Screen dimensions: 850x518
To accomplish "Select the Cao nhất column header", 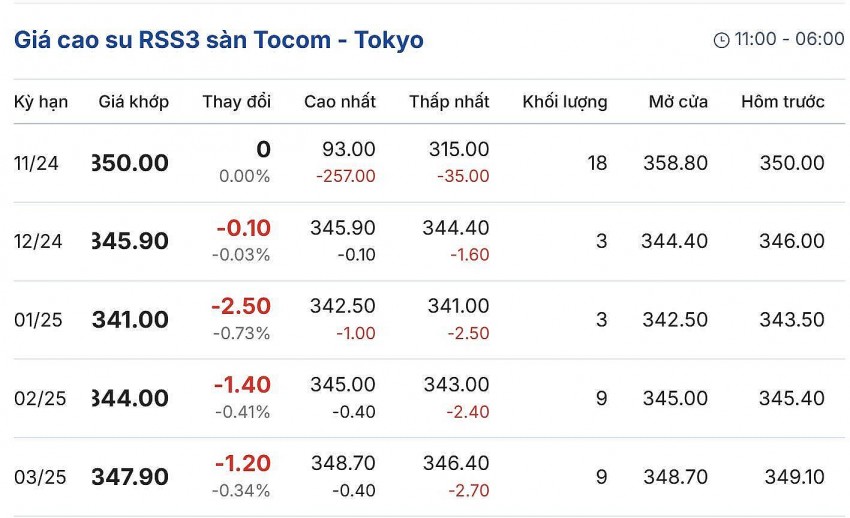I will pyautogui.click(x=340, y=102).
